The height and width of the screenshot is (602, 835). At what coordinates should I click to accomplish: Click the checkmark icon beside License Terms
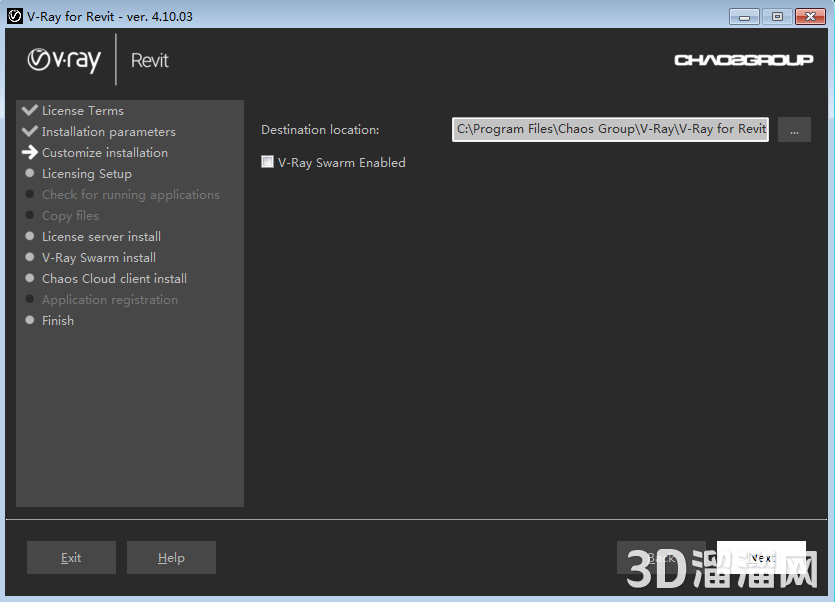(x=30, y=110)
